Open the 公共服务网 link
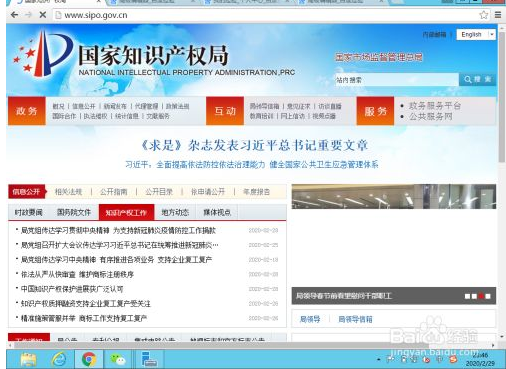The image size is (506, 369). pyautogui.click(x=430, y=116)
